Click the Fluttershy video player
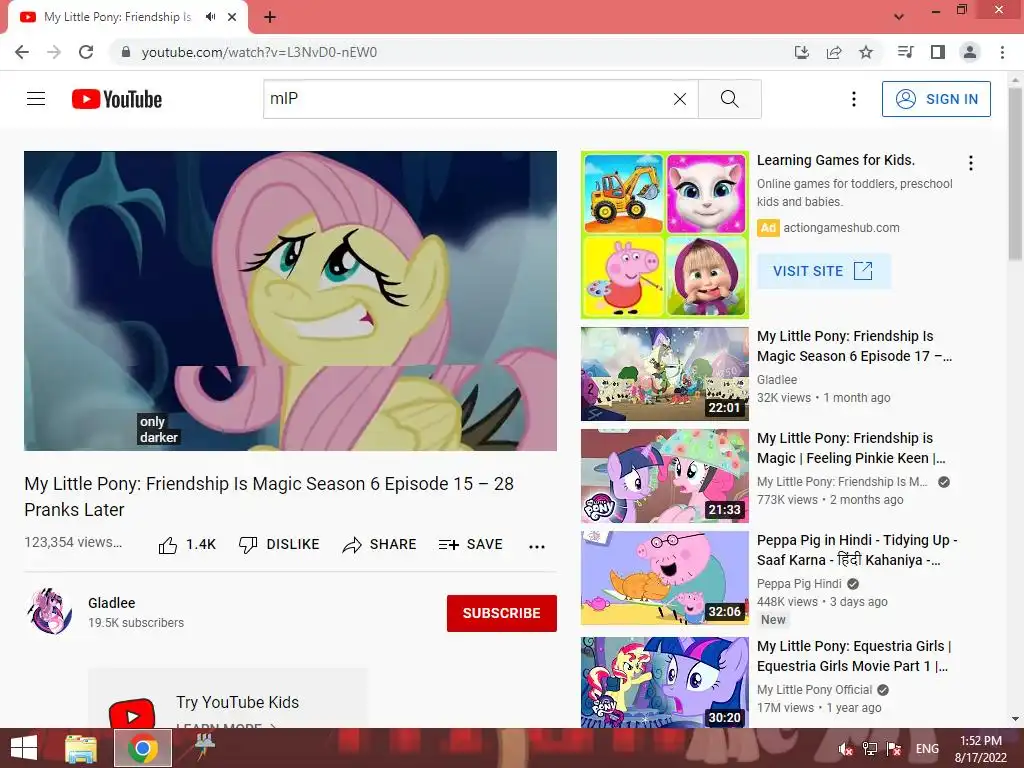The image size is (1024, 768). [291, 301]
